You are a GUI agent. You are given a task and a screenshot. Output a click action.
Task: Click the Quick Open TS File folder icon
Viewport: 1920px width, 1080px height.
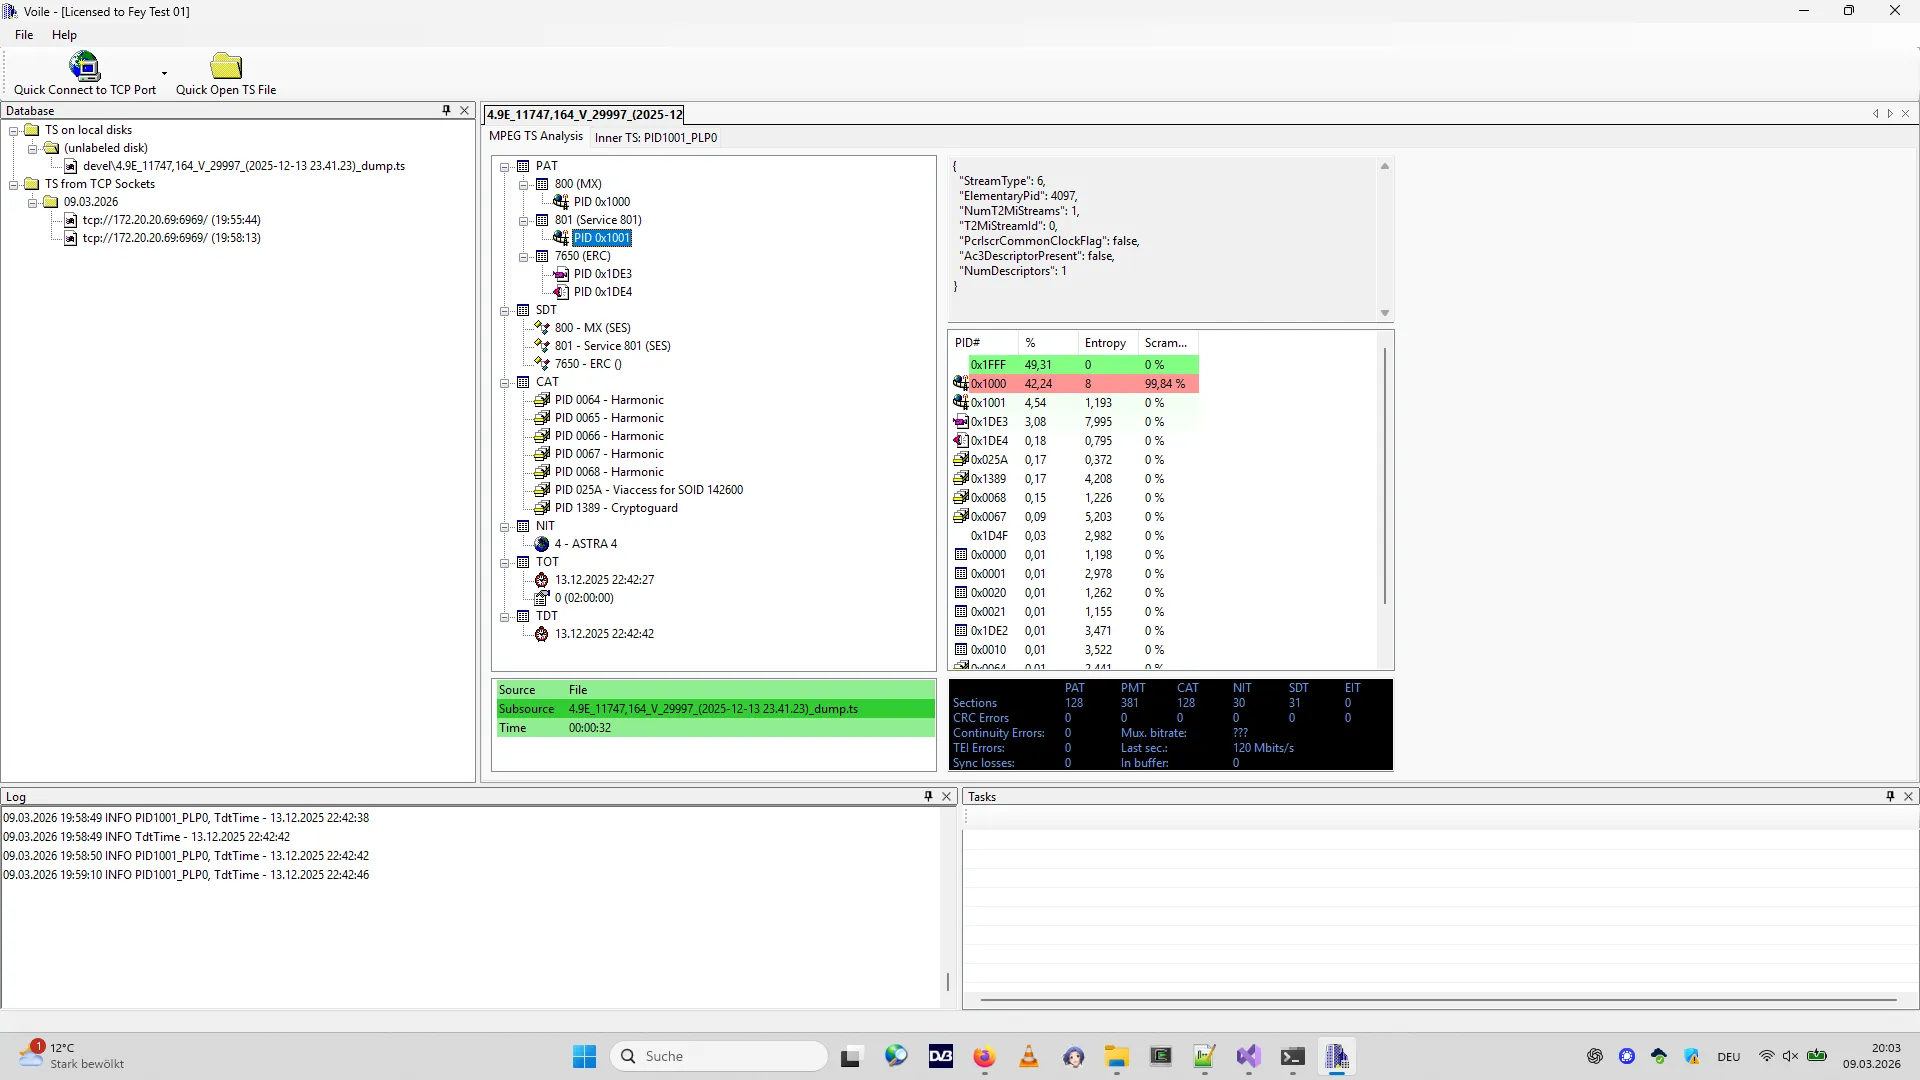pos(226,67)
